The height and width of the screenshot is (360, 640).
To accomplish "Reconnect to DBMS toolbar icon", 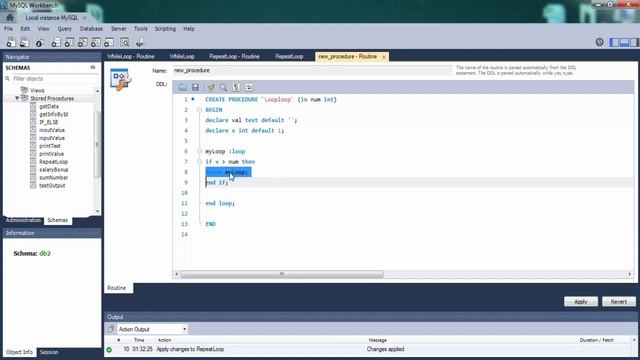I will (140, 42).
